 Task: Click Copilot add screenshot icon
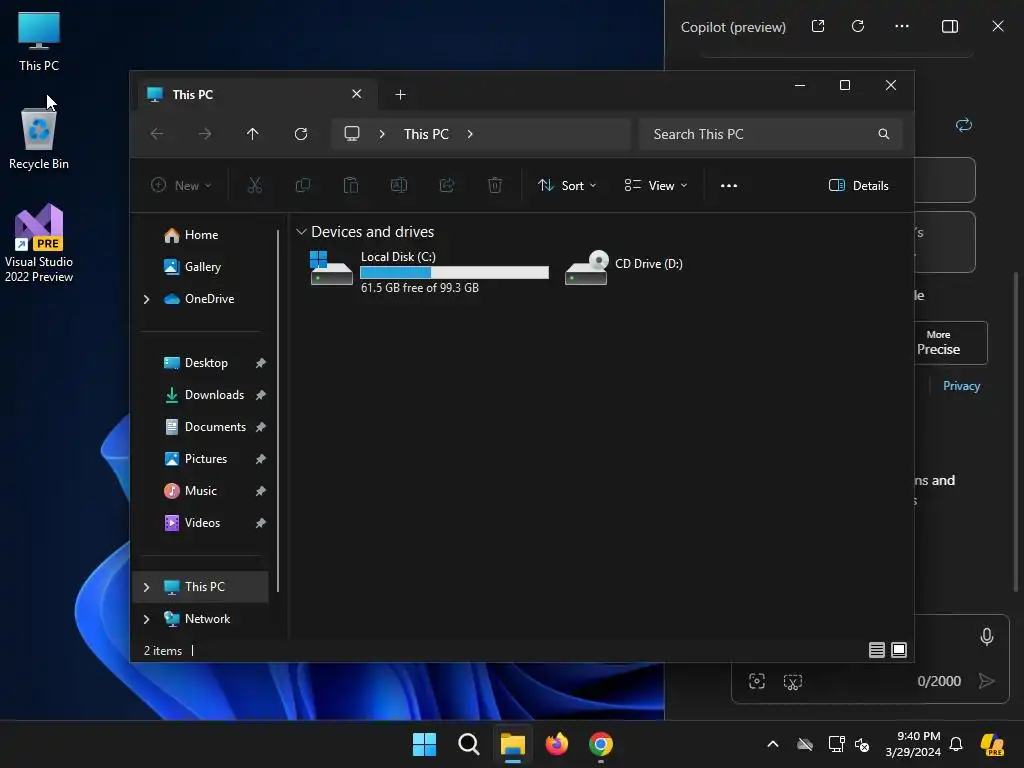point(757,681)
